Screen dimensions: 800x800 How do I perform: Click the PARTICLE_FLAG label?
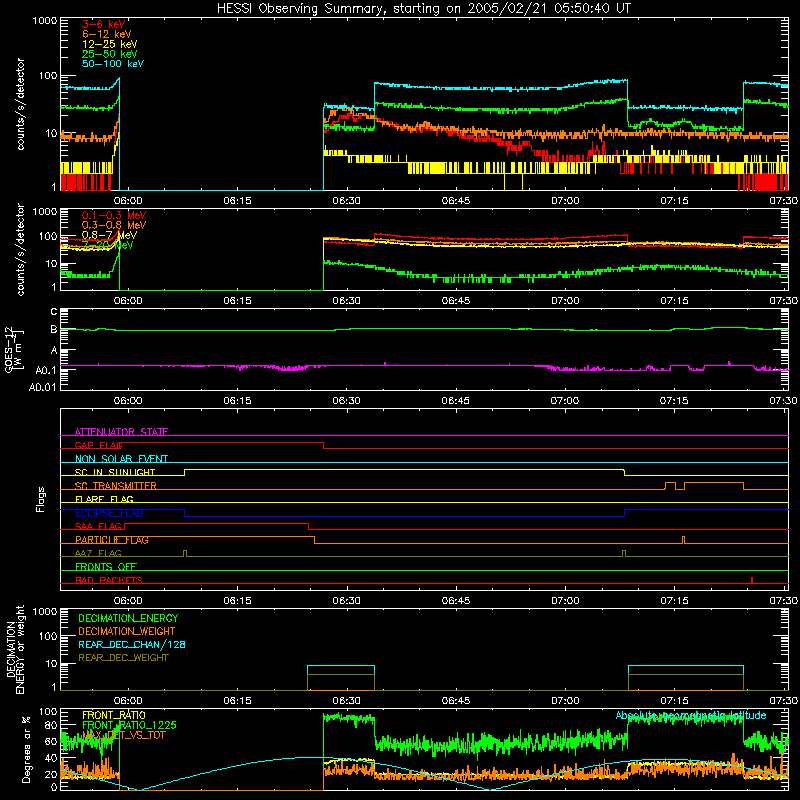[x=112, y=540]
